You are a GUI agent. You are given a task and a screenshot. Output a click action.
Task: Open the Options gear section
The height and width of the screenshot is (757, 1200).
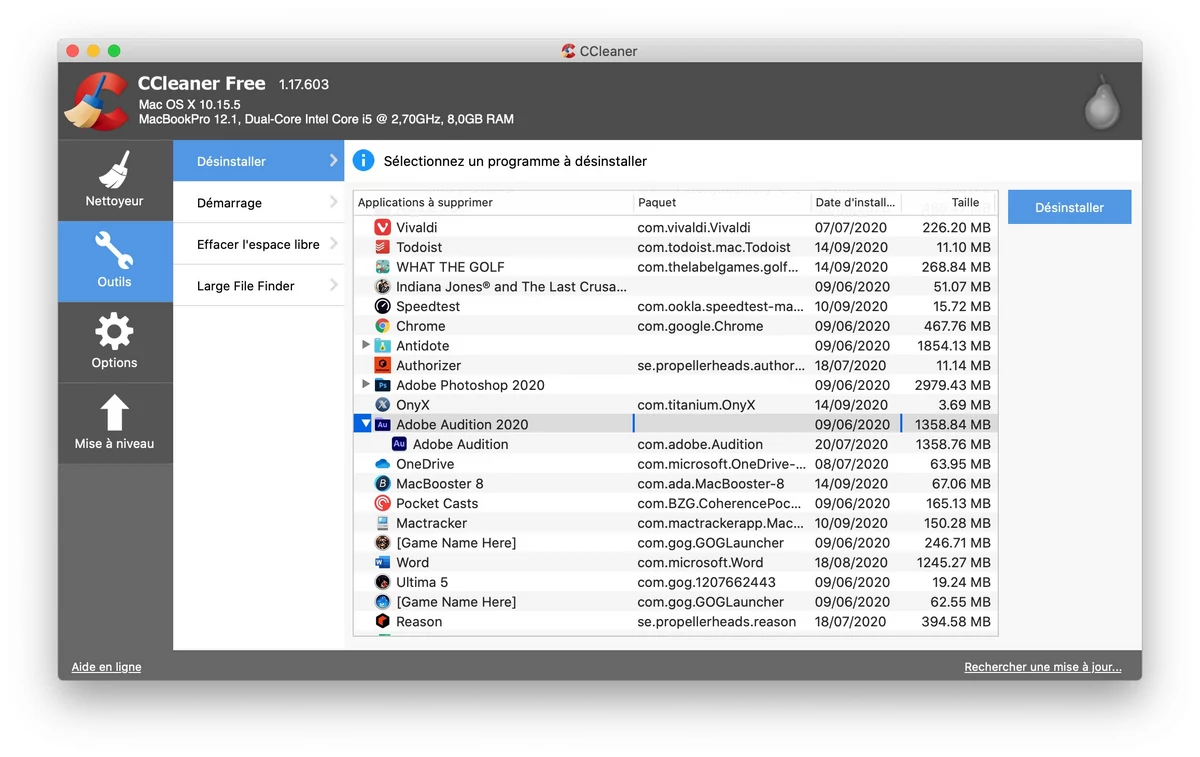pyautogui.click(x=115, y=342)
